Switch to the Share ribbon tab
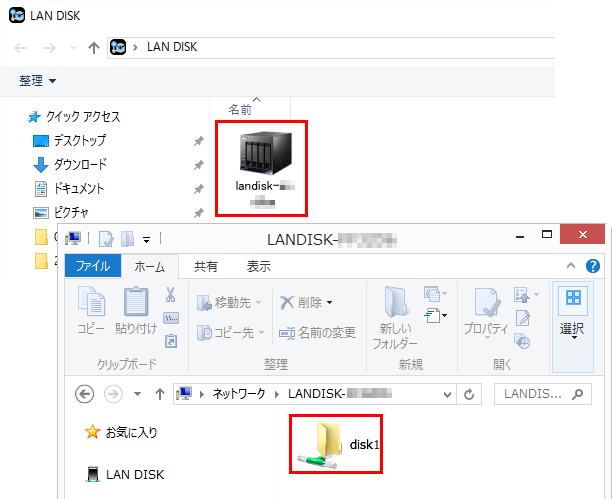 (x=206, y=267)
